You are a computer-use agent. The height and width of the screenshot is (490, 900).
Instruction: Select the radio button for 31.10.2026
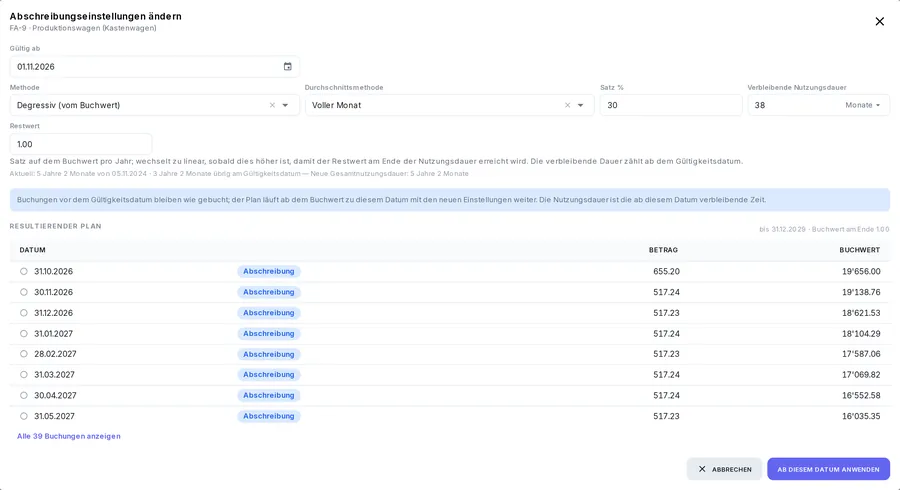coord(24,271)
